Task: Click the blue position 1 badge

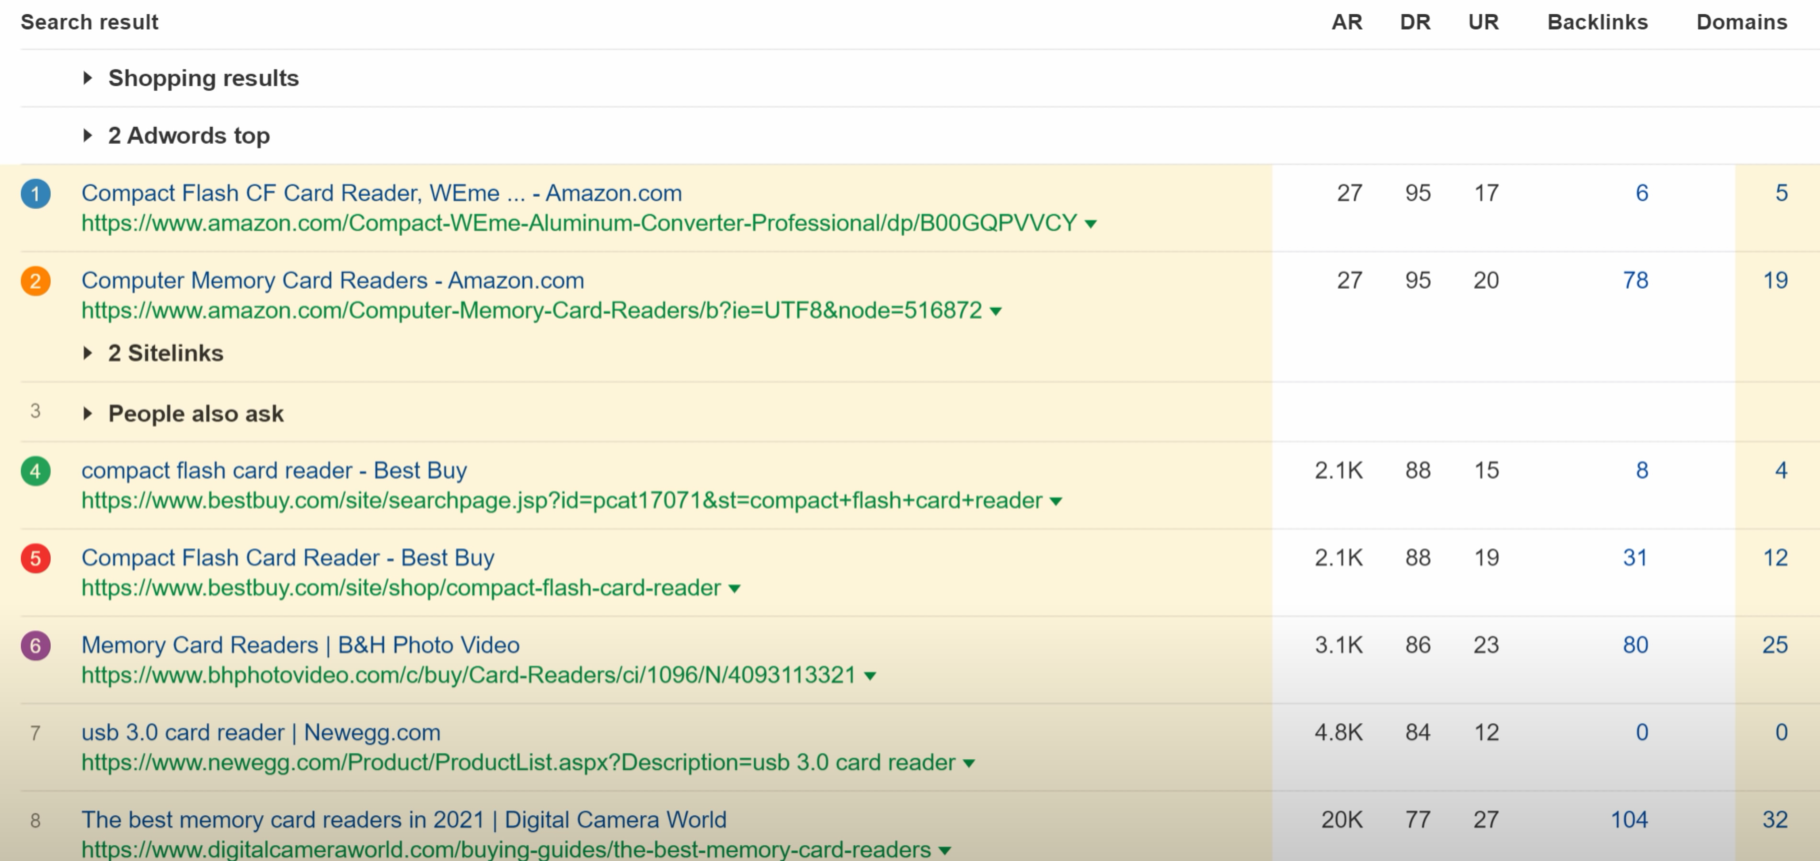Action: [x=35, y=194]
